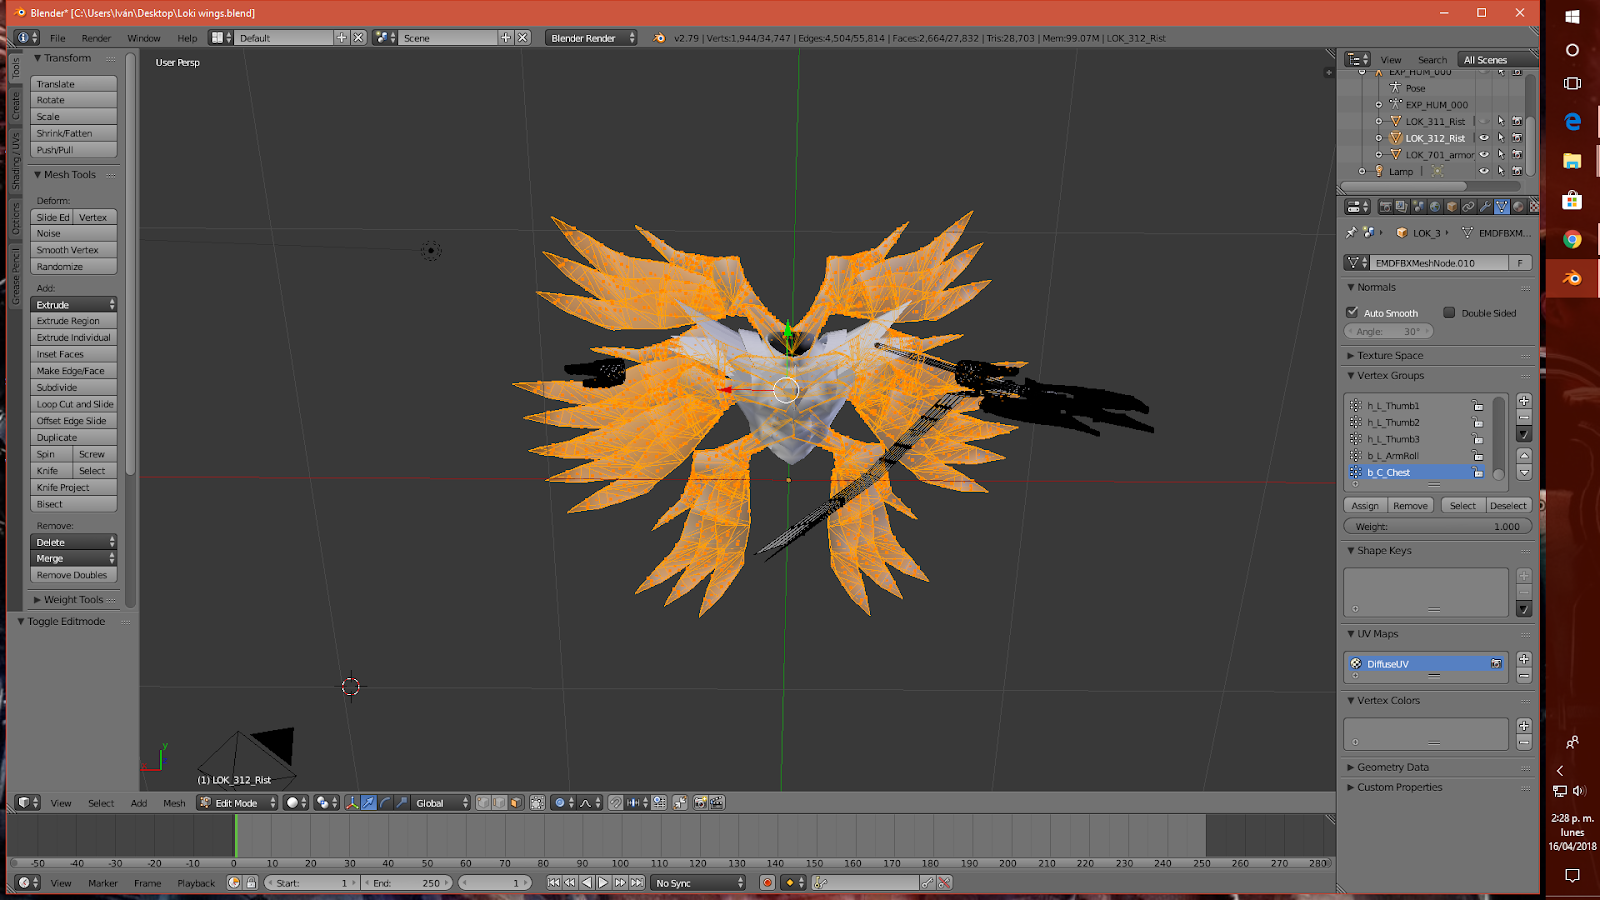Click the Assign button under Vertex Groups
This screenshot has width=1600, height=900.
1364,505
